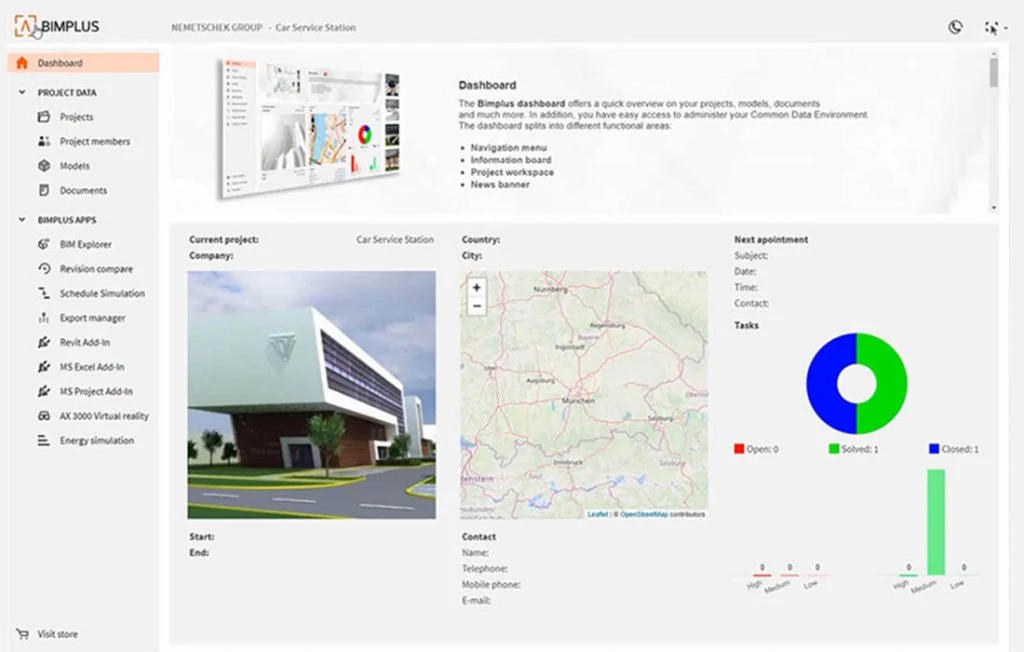Click 'Car Service Station' current project value
The image size is (1024, 652).
click(x=395, y=240)
